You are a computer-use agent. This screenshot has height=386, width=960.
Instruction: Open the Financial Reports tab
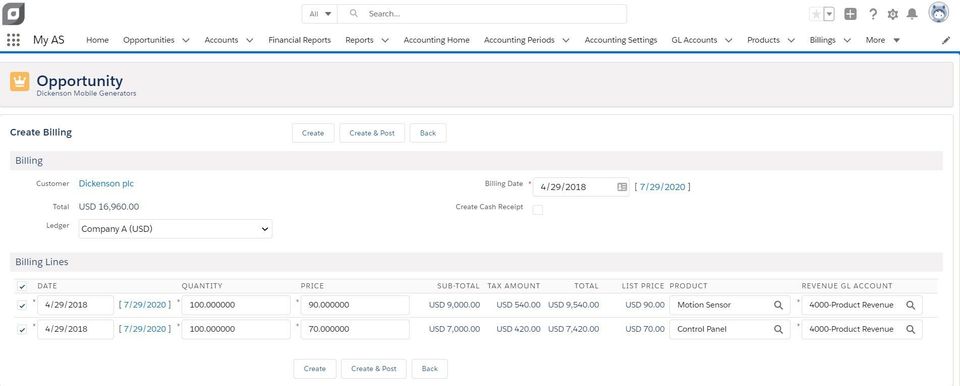click(x=299, y=40)
